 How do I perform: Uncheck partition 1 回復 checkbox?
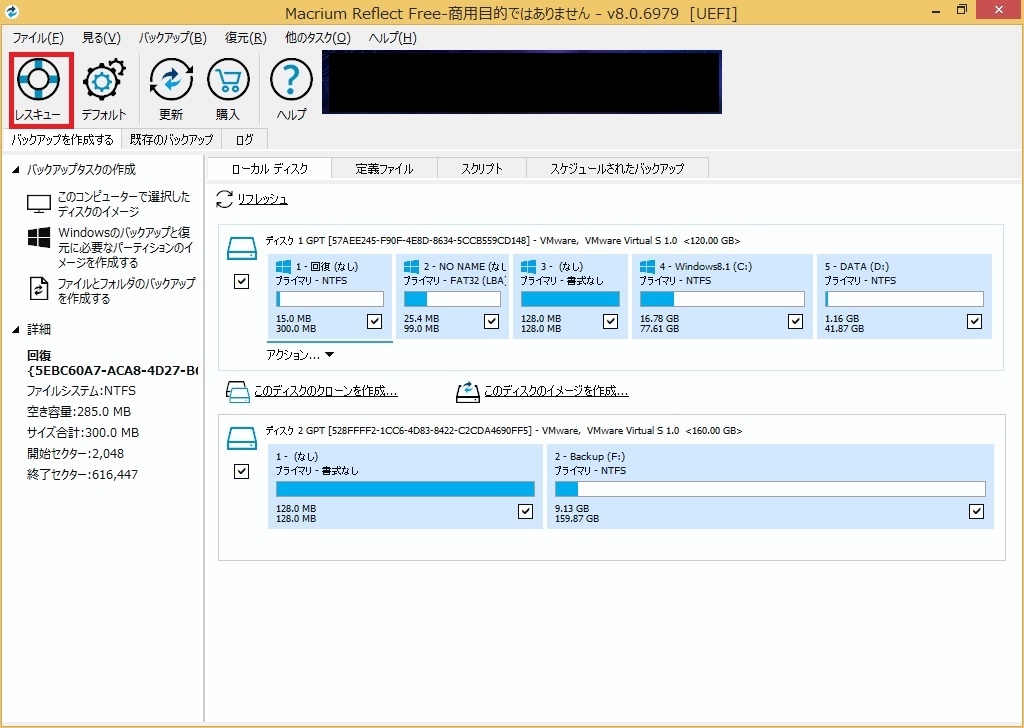(374, 321)
